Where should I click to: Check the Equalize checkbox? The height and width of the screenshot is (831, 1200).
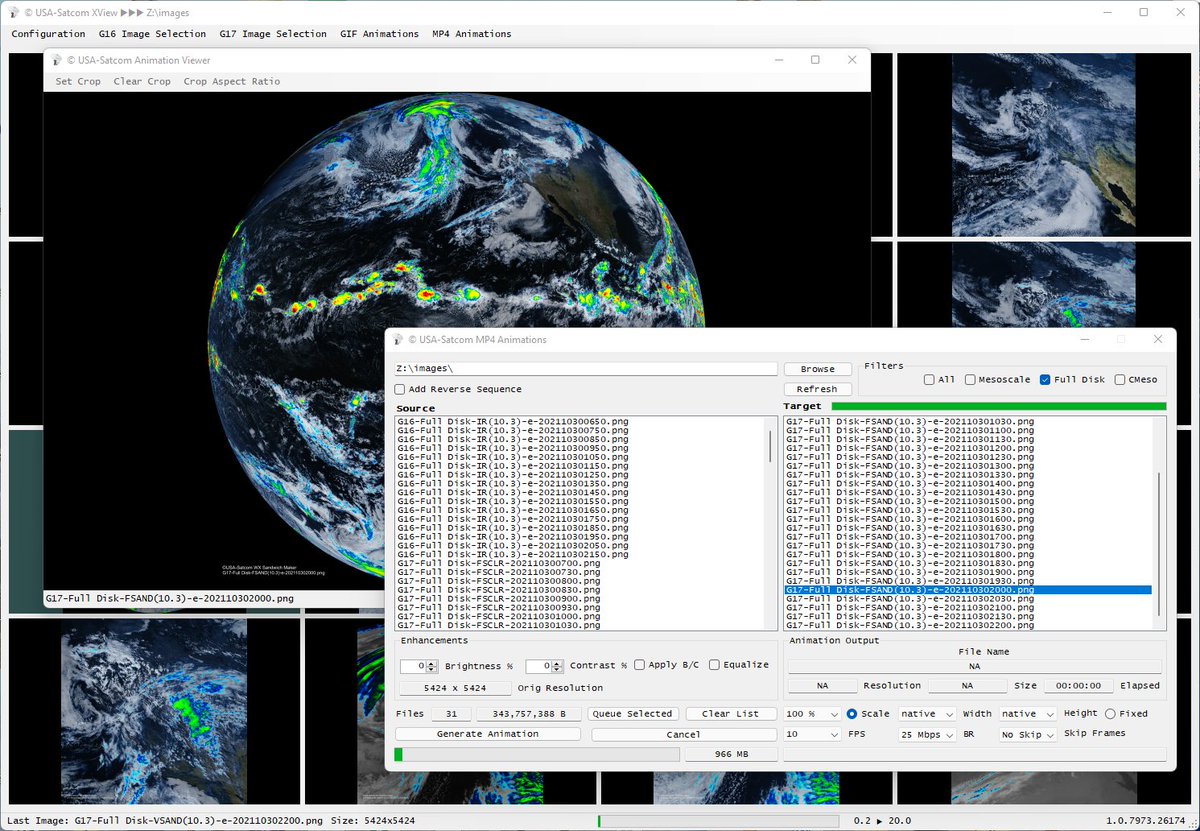(x=714, y=665)
